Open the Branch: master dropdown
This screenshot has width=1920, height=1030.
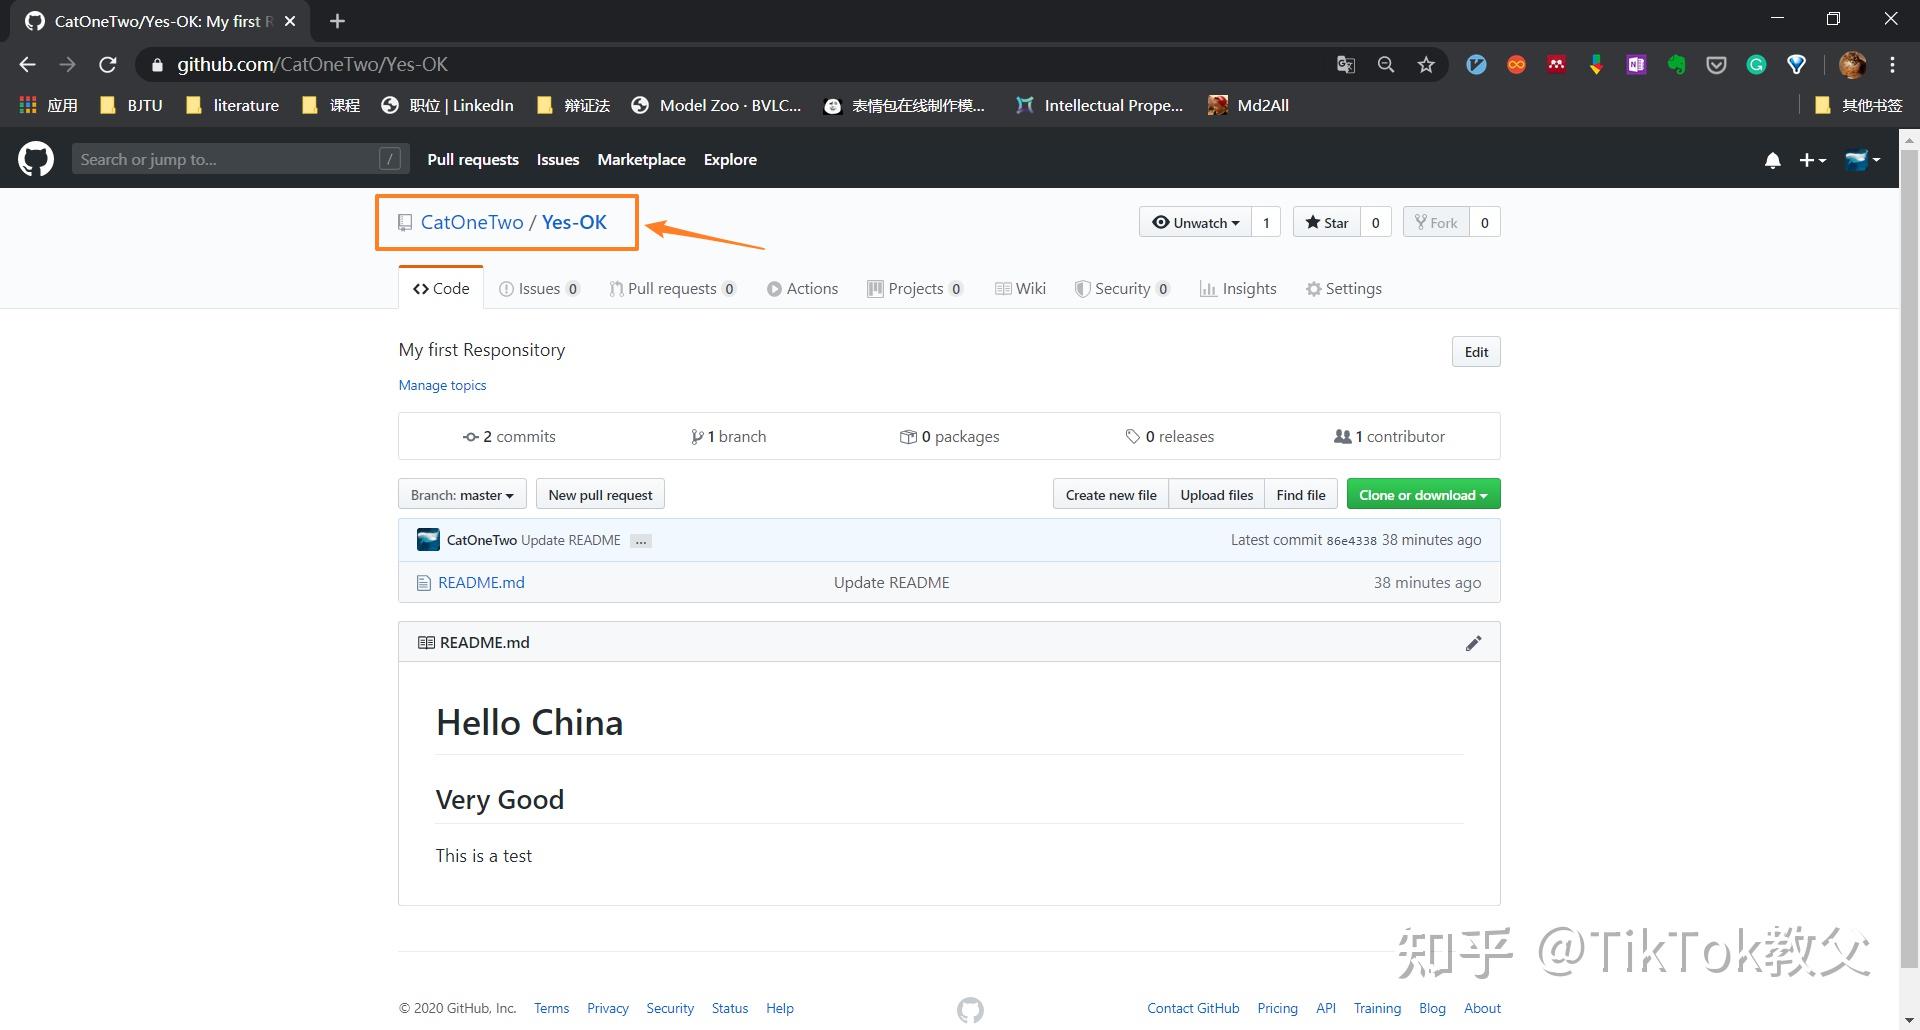click(461, 493)
